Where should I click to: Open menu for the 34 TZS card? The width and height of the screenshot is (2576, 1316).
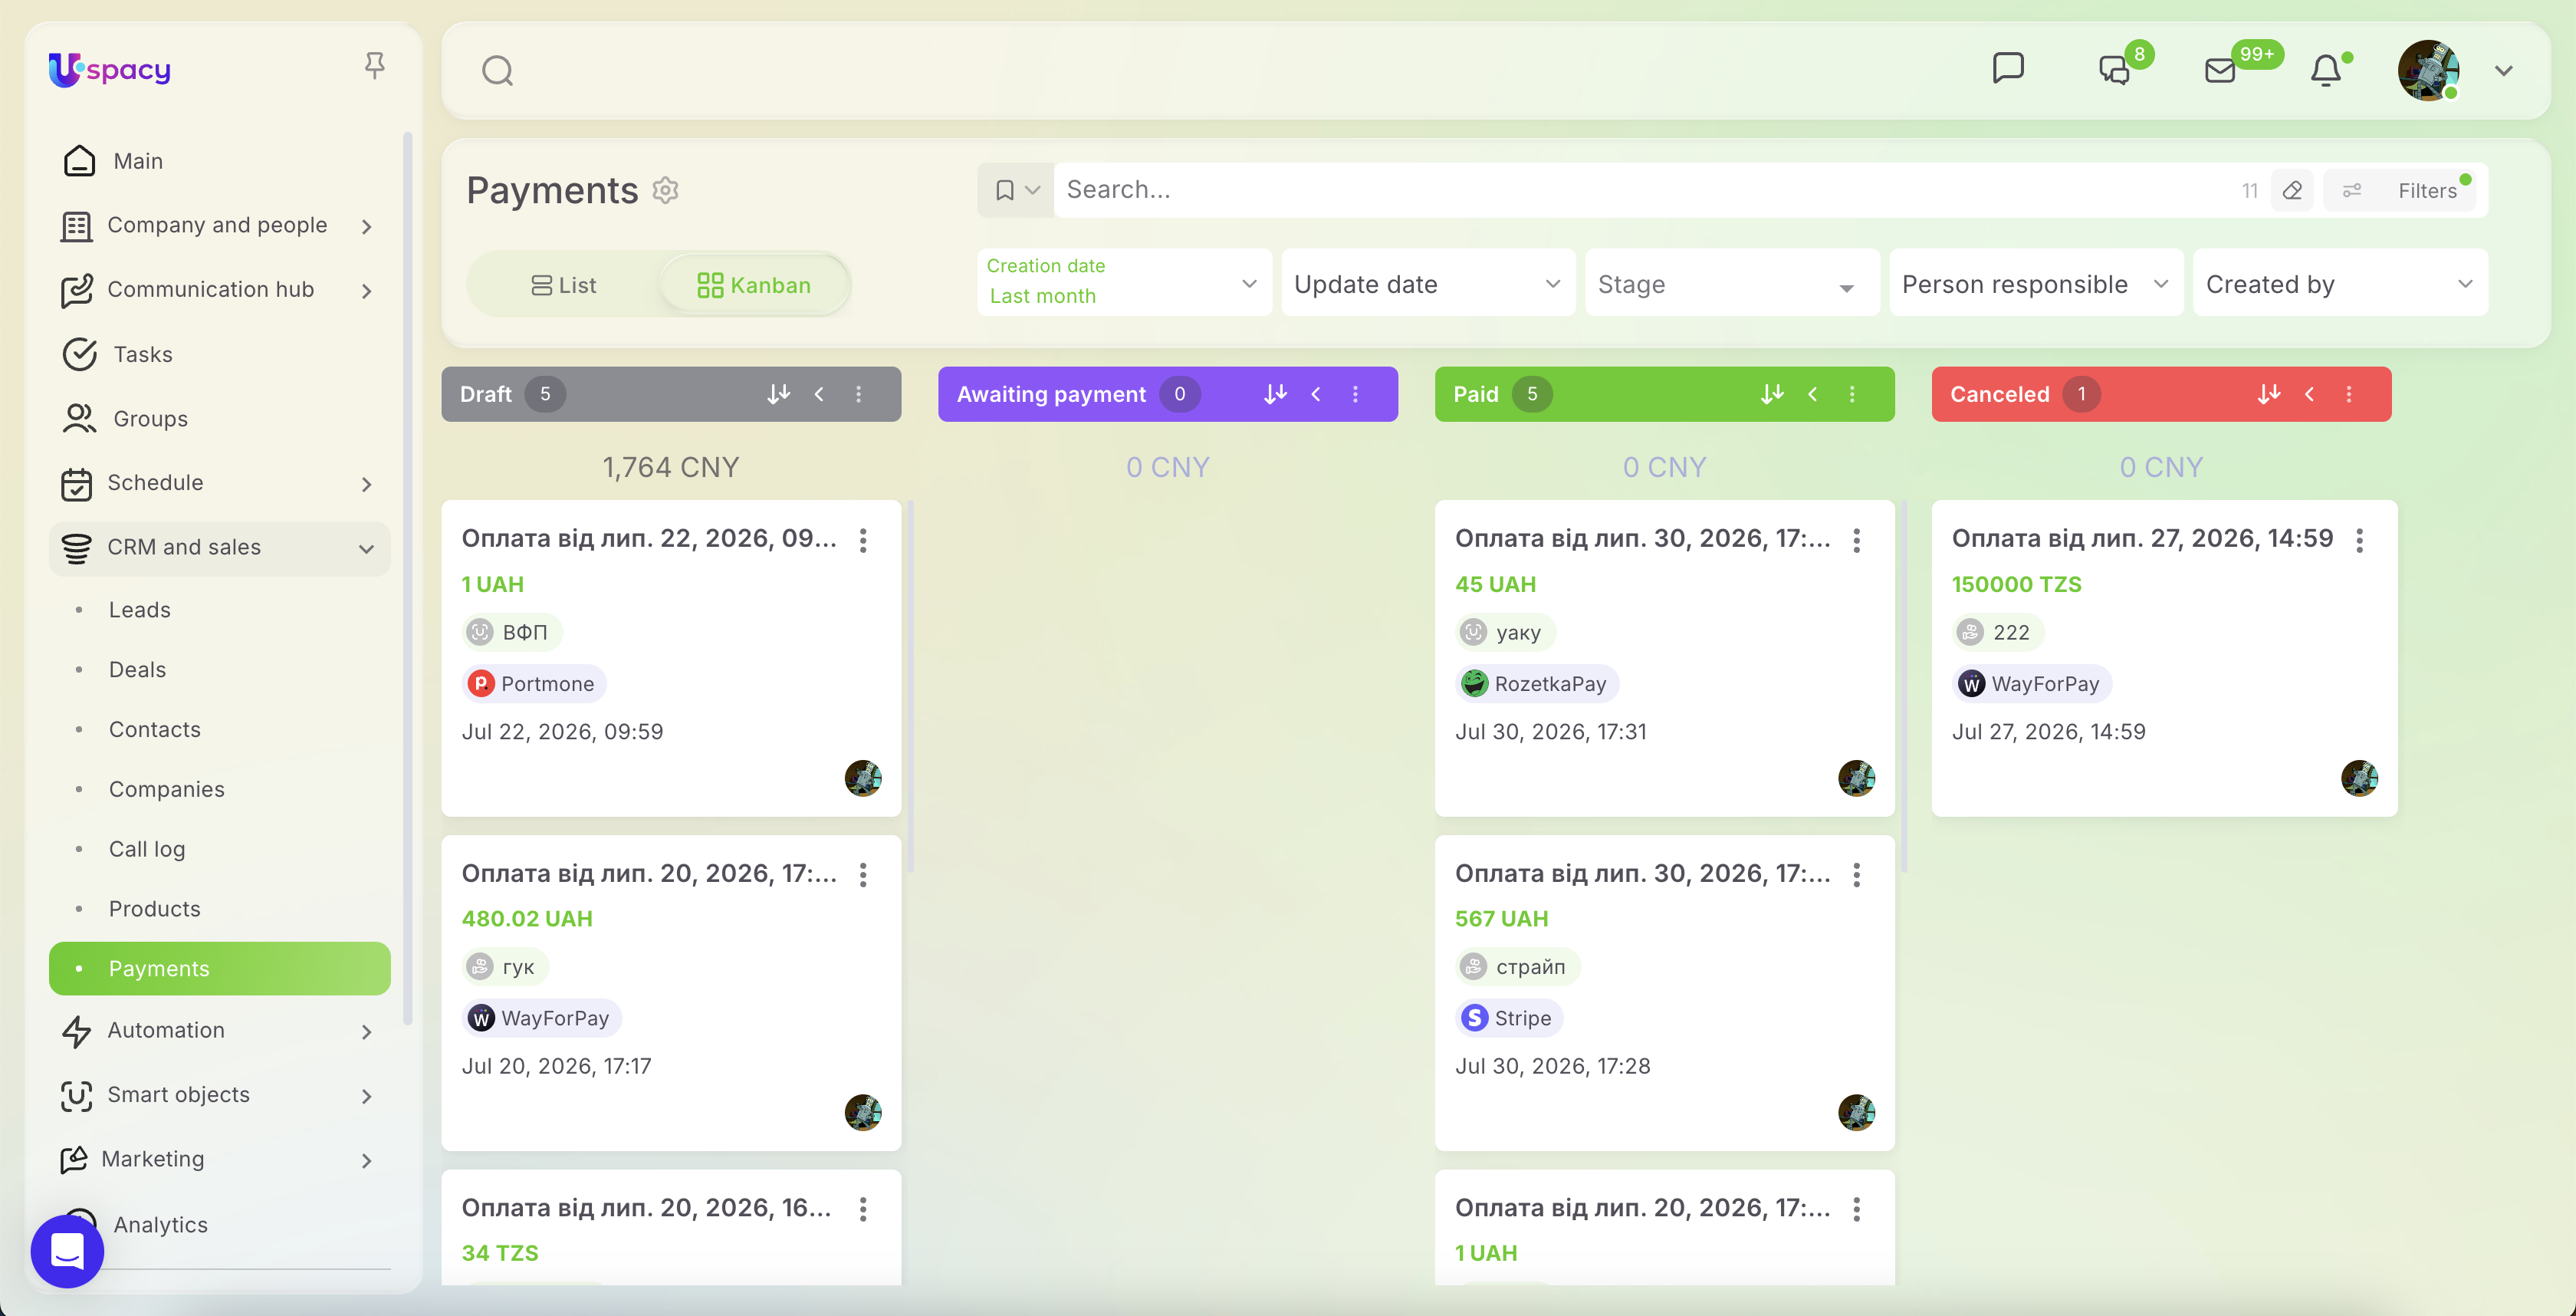click(x=863, y=1209)
